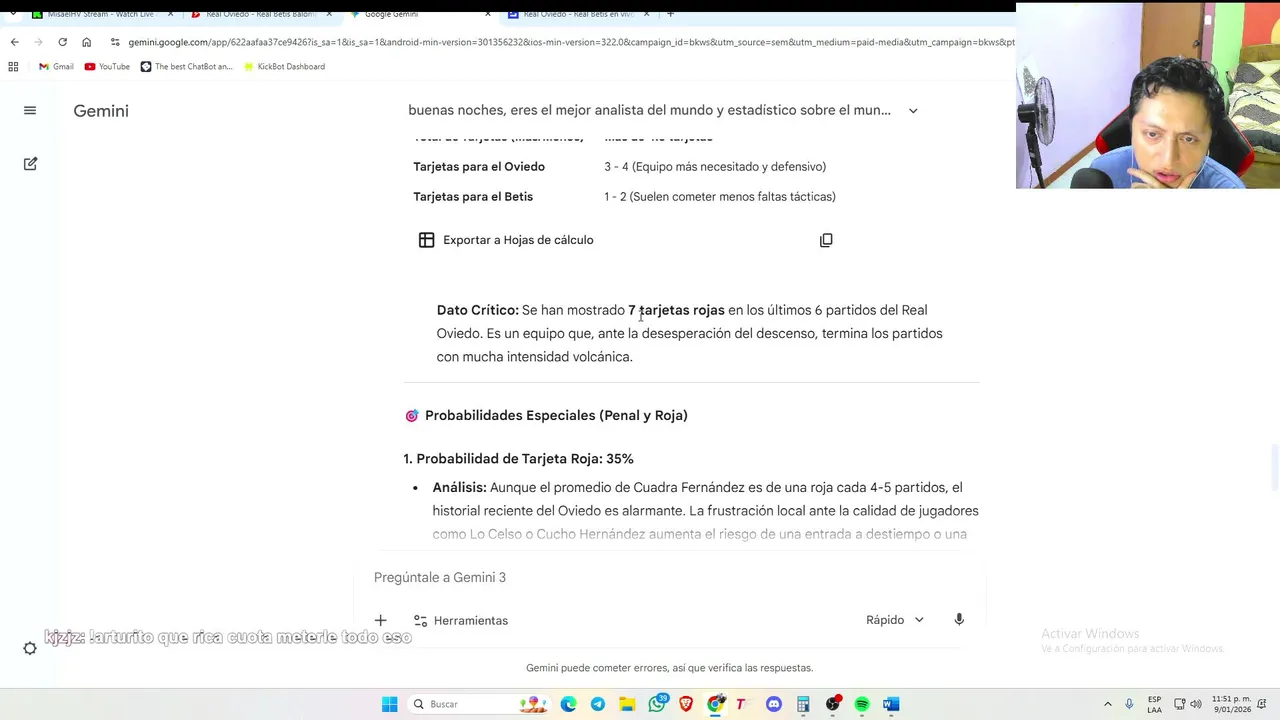Viewport: 1280px width, 720px height.
Task: Click the page vertical scrollbar
Action: pyautogui.click(x=1275, y=470)
